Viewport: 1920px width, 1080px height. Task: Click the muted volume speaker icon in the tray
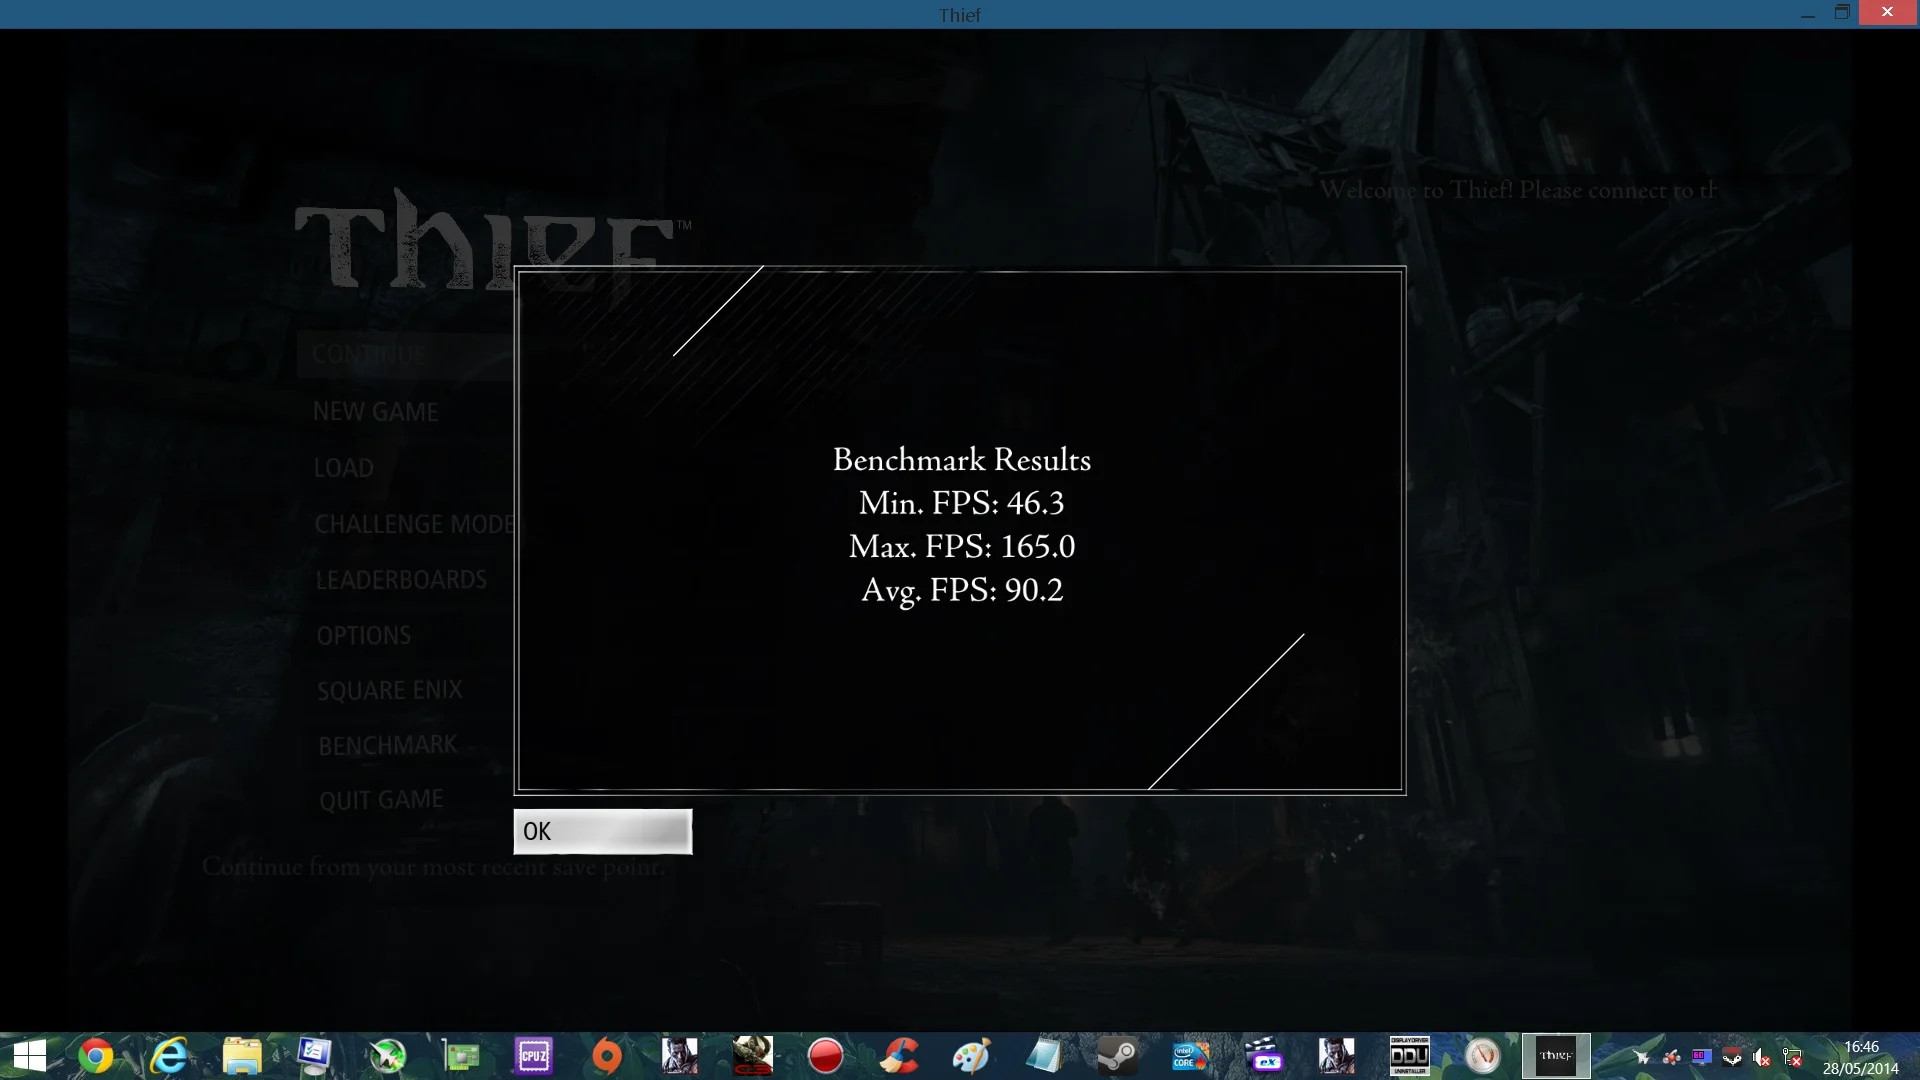point(1762,1057)
